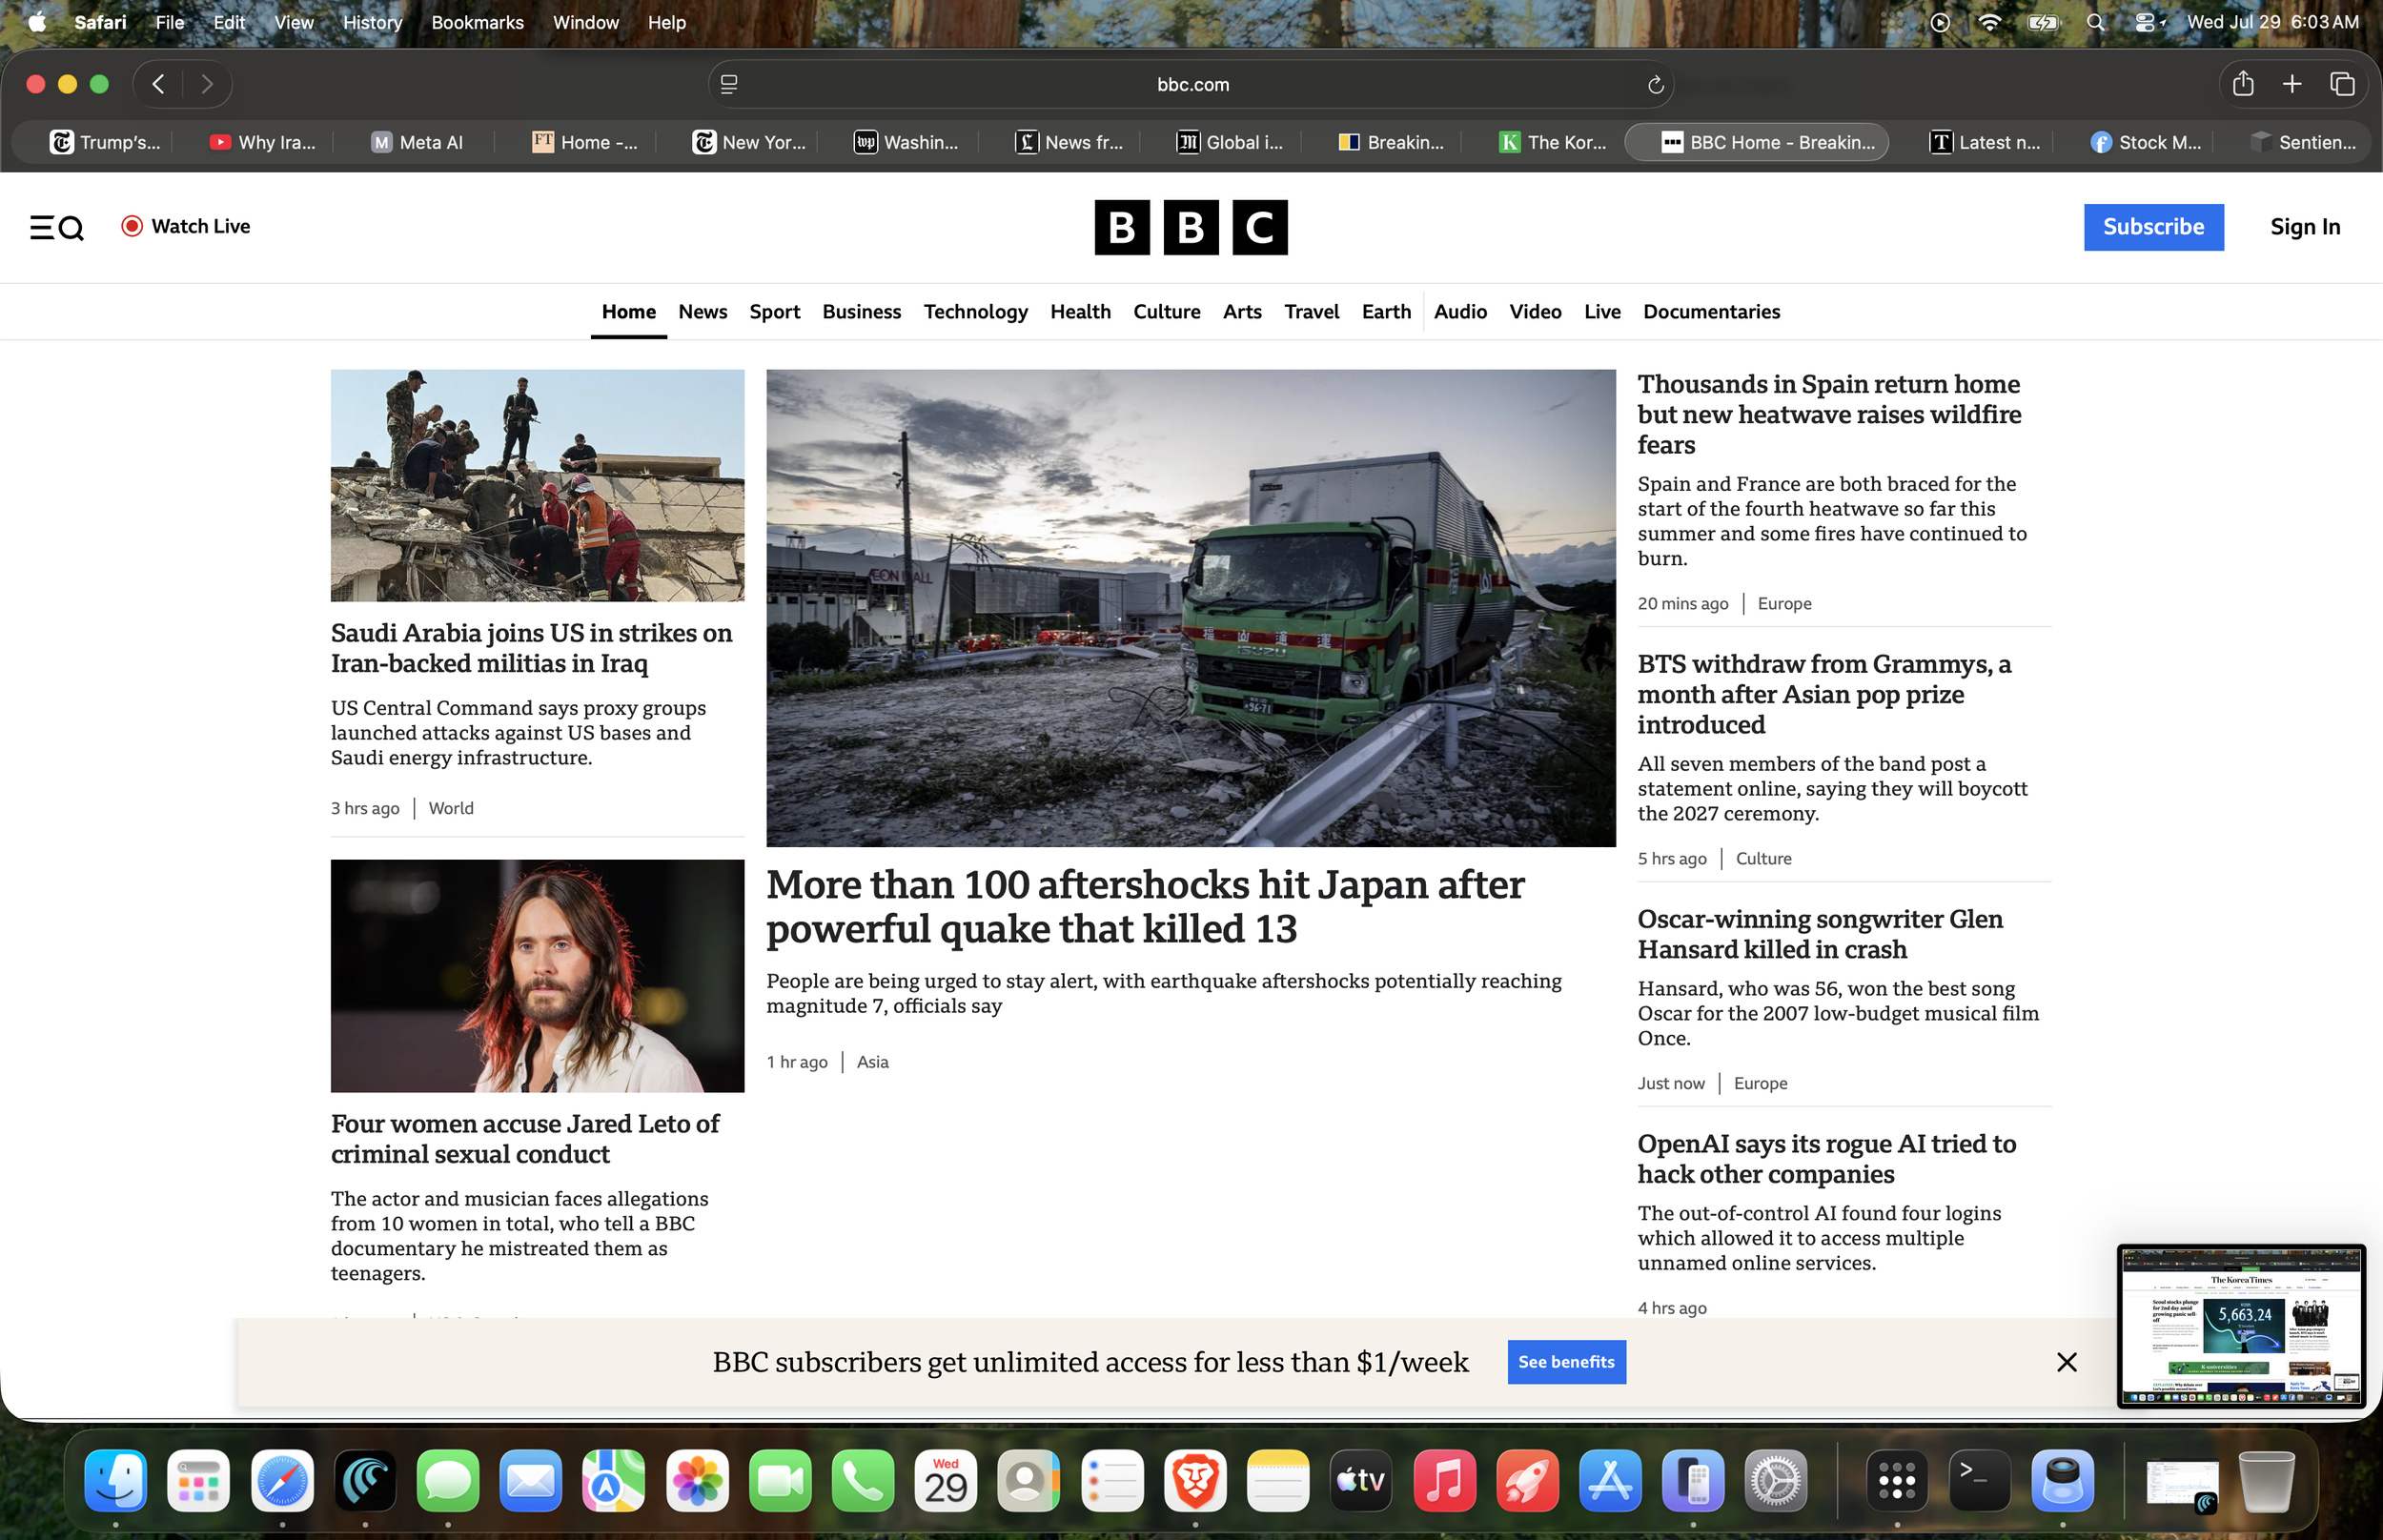
Task: Click the bbc.com address field
Action: click(x=1192, y=85)
